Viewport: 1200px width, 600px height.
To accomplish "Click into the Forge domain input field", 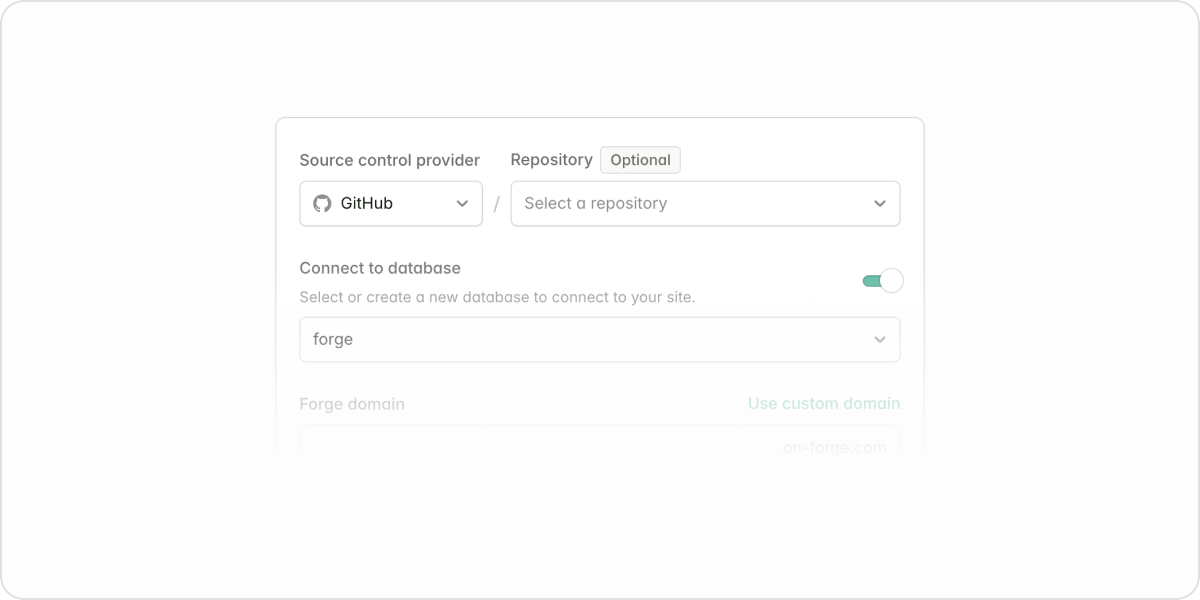I will pyautogui.click(x=530, y=447).
